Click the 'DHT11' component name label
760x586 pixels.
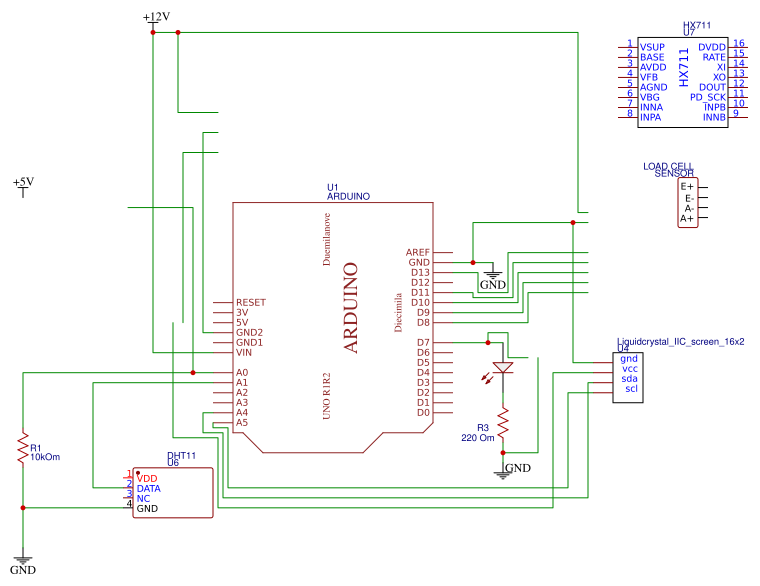(181, 456)
